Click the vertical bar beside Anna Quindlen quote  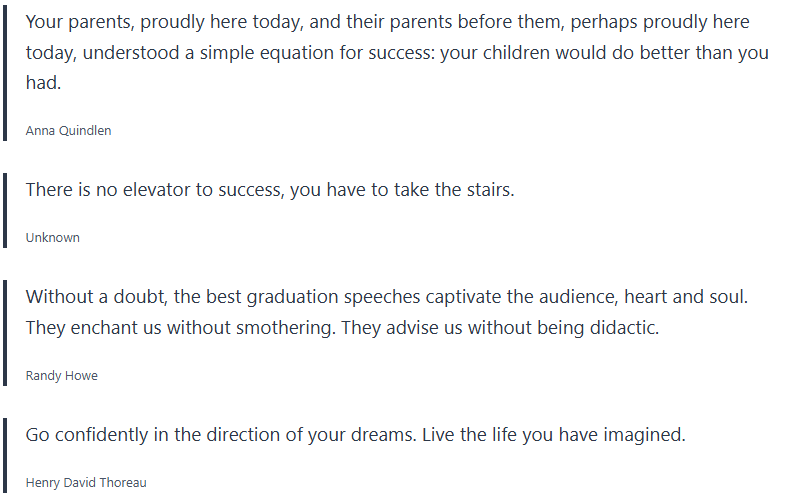pyautogui.click(x=5, y=72)
